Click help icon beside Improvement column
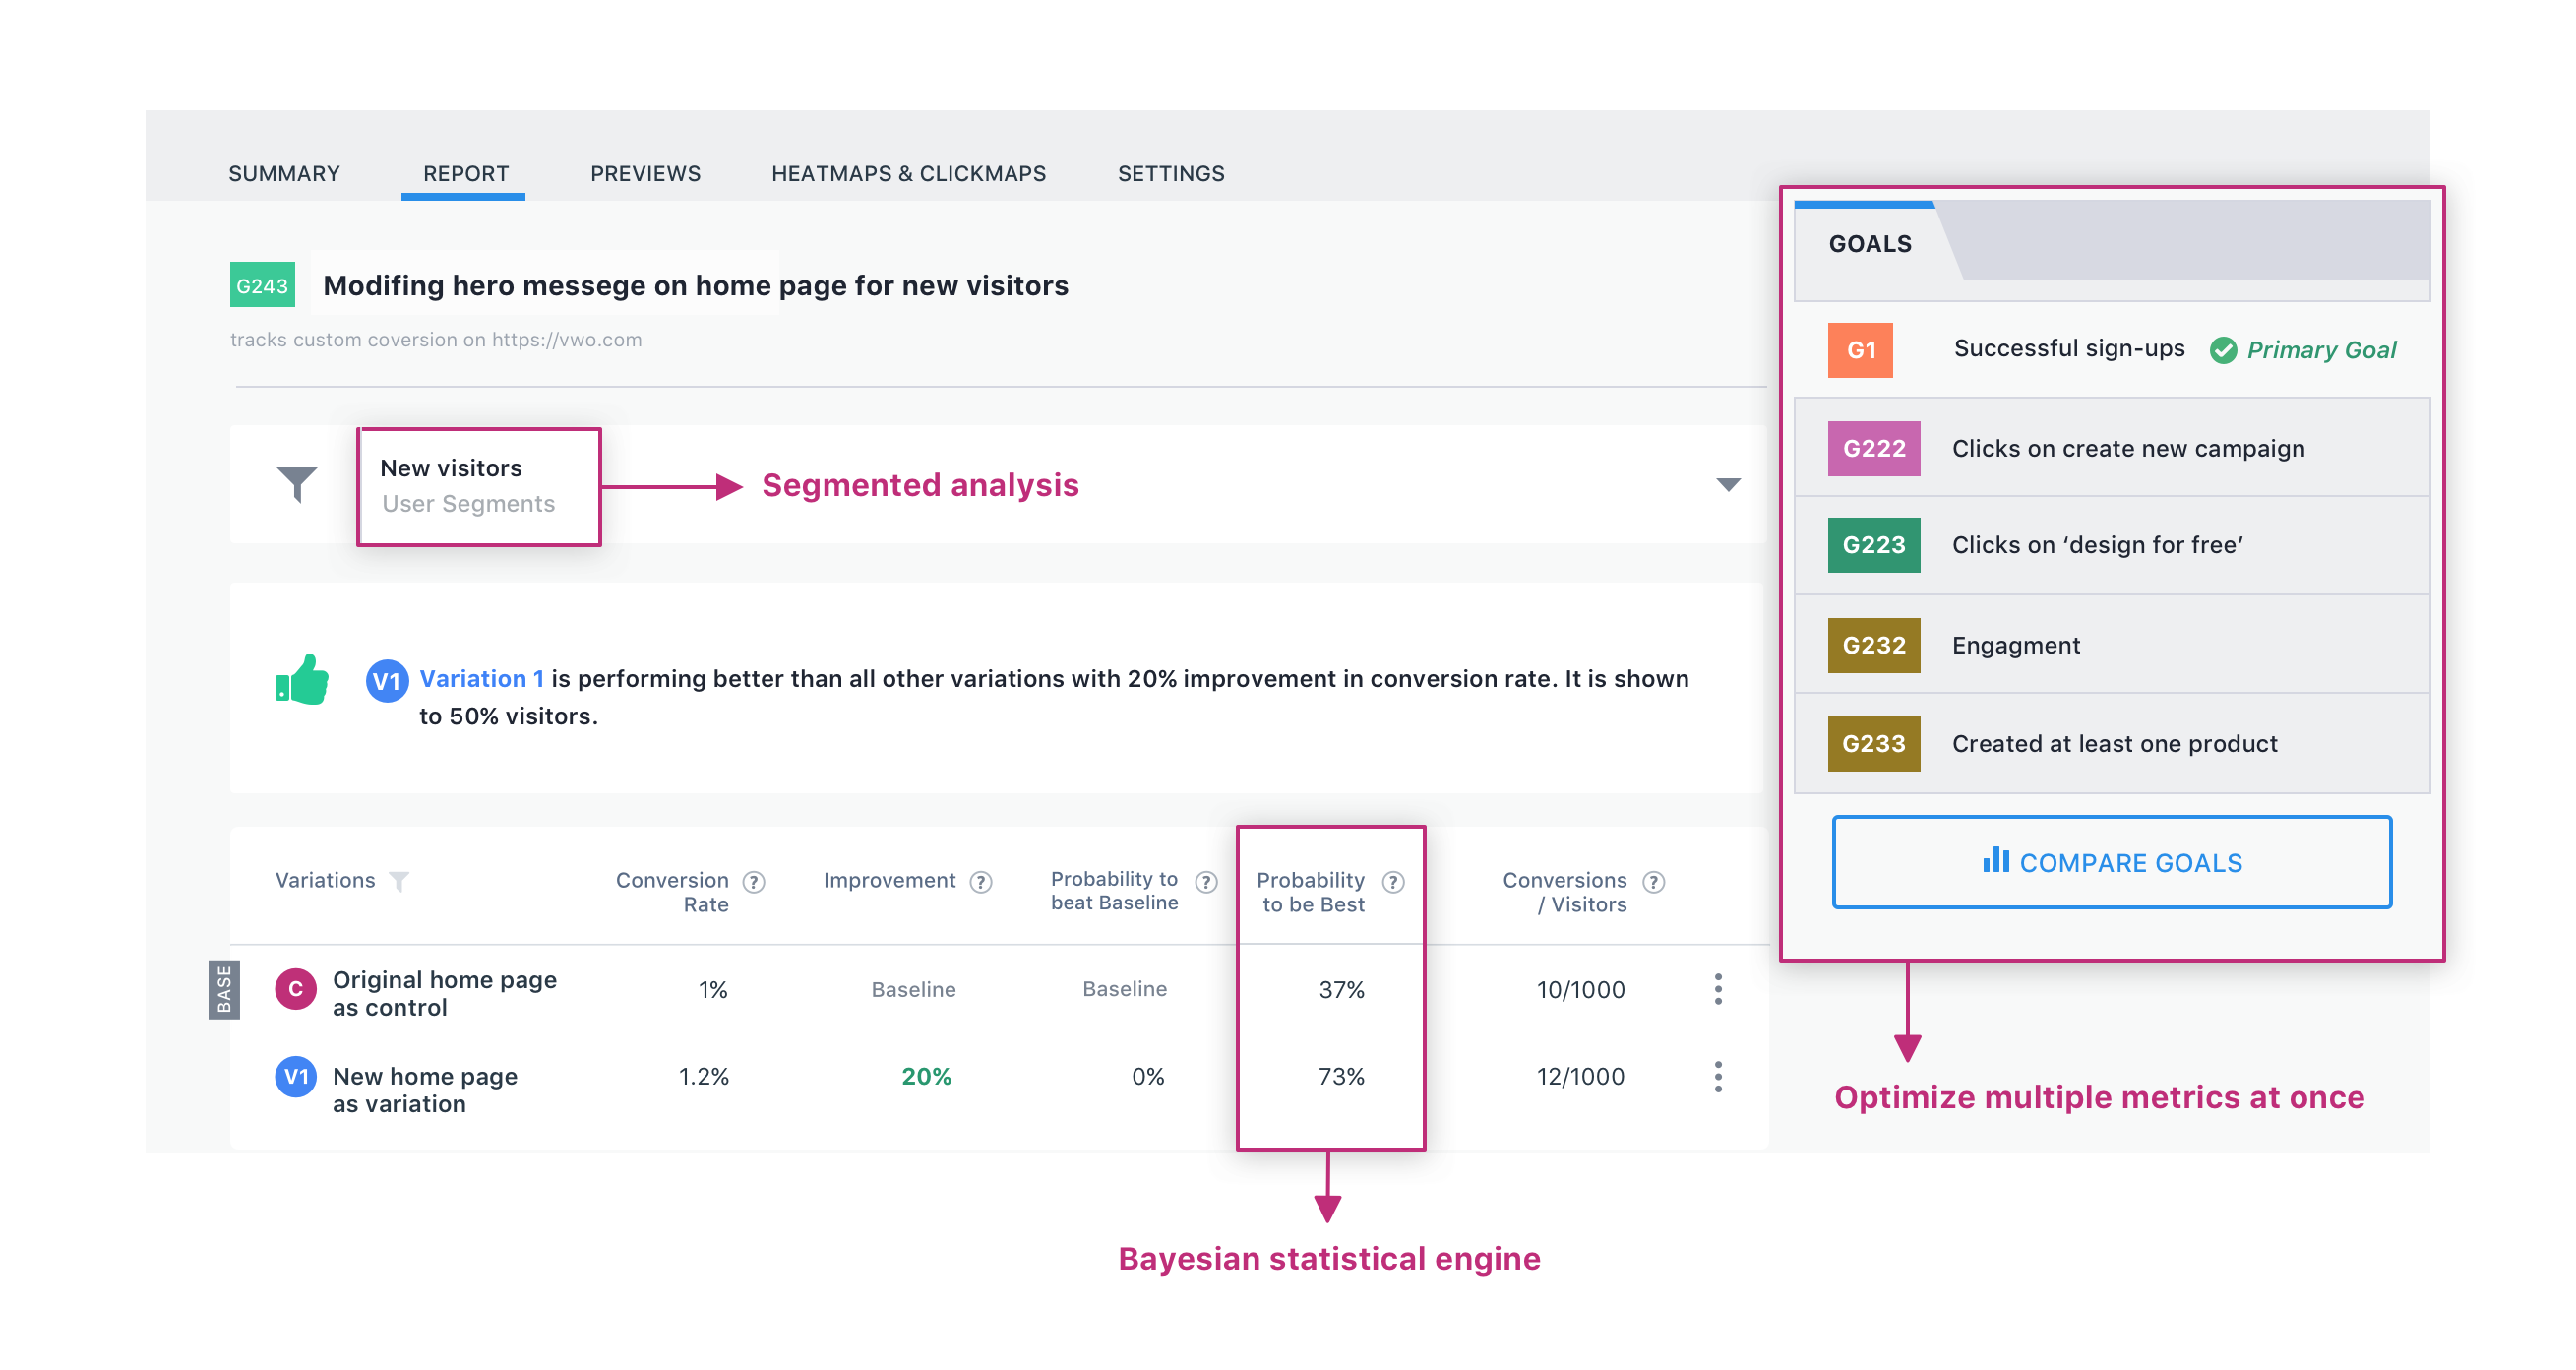Screen dimensions: 2576x1370 (x=981, y=882)
